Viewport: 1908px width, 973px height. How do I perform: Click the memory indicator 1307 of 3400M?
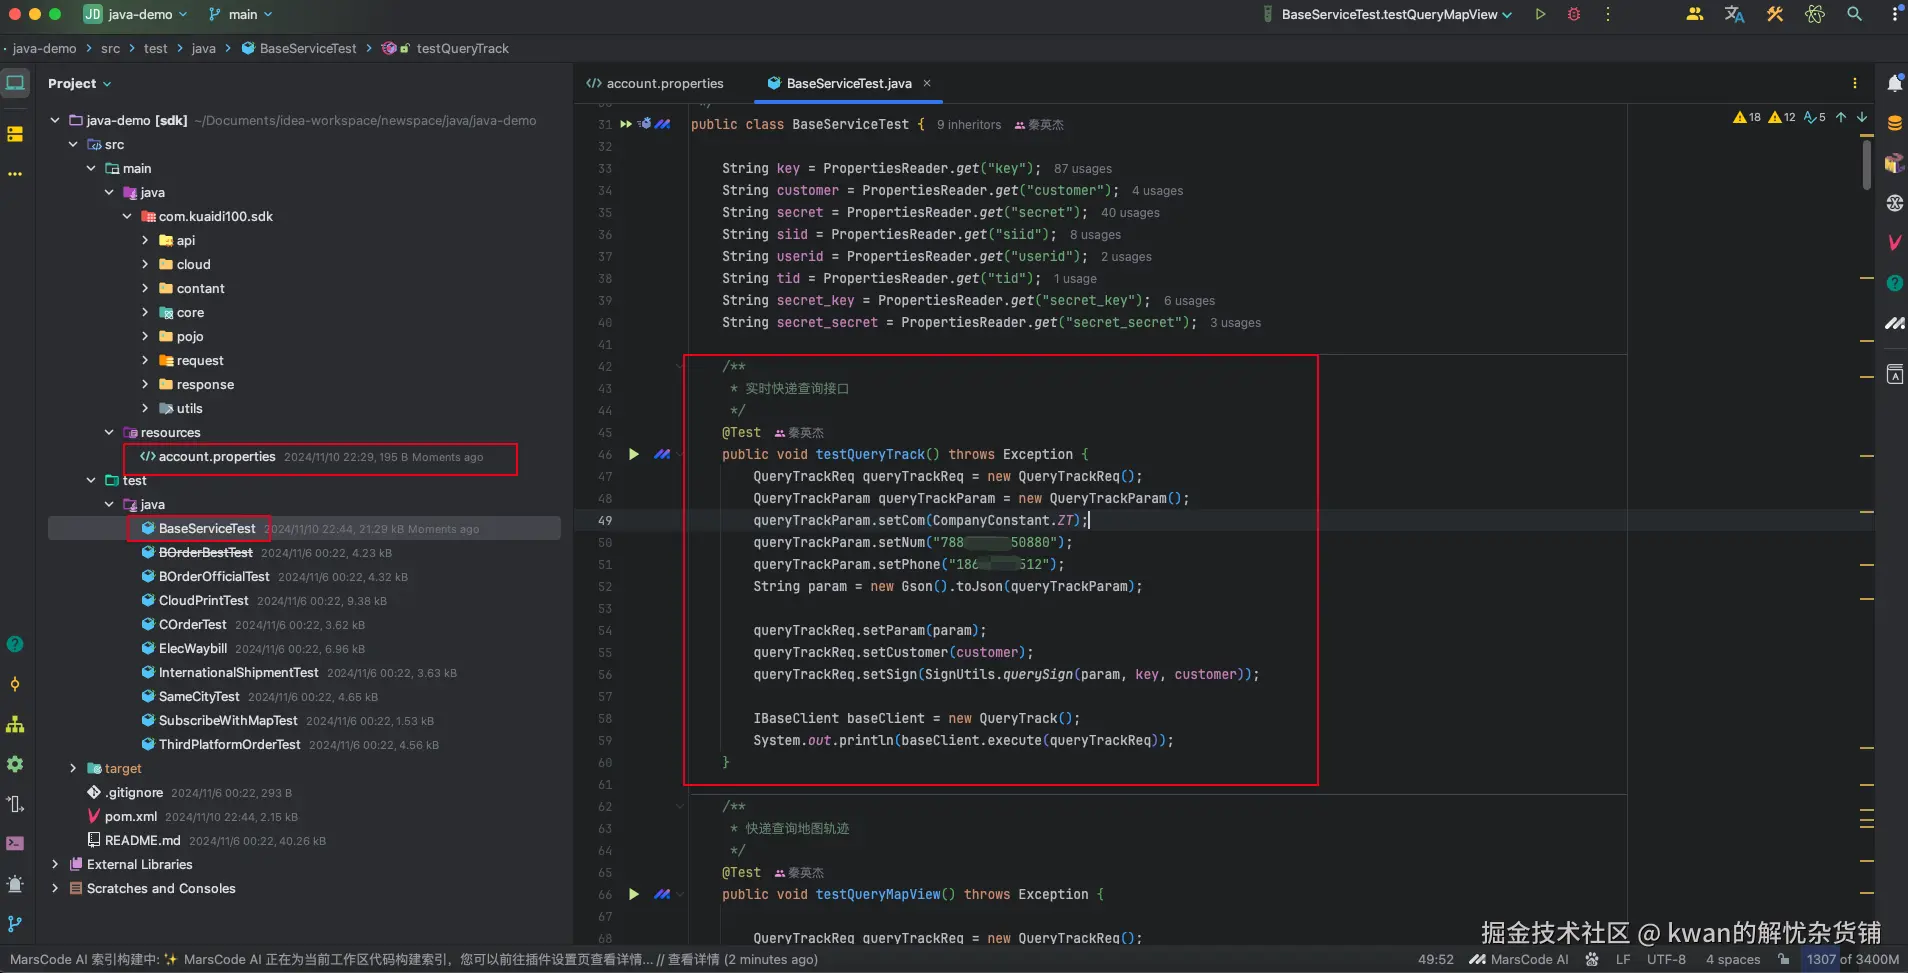[1853, 959]
